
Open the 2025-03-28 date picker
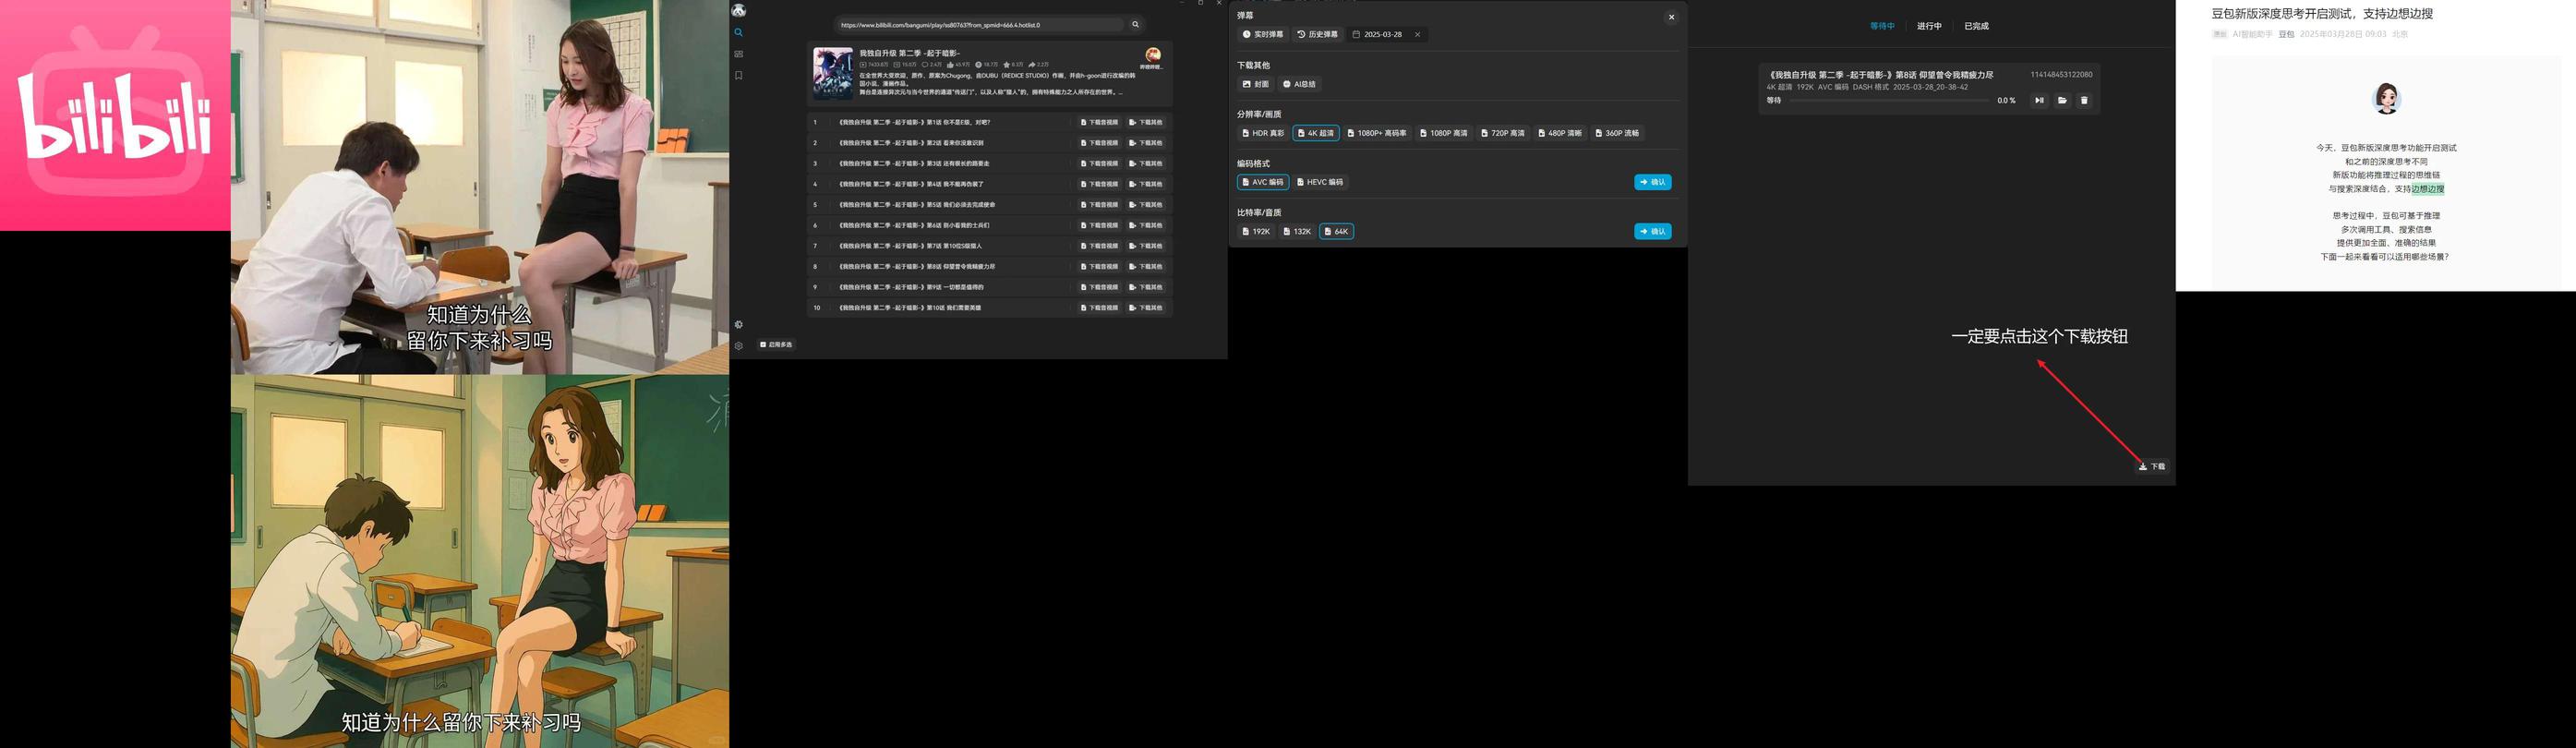(1382, 35)
